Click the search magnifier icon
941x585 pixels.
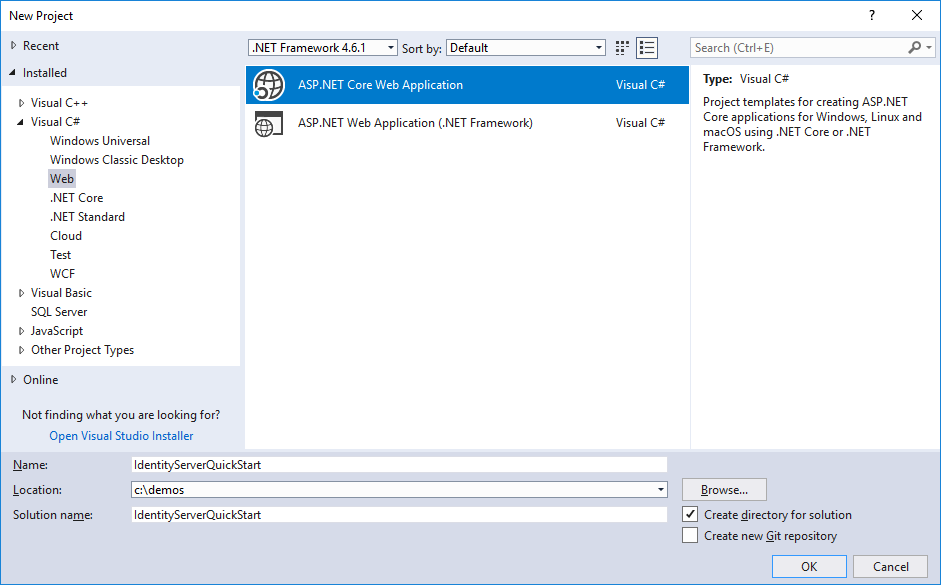(x=914, y=47)
